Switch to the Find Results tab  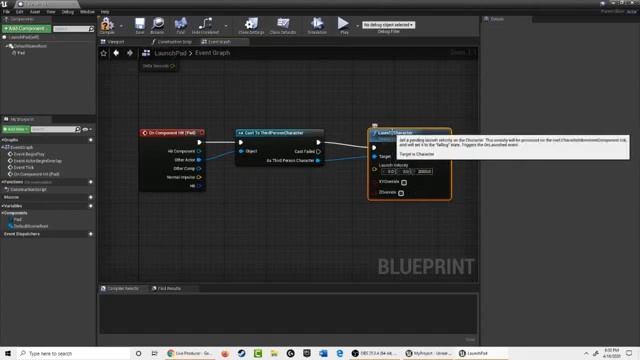click(167, 289)
